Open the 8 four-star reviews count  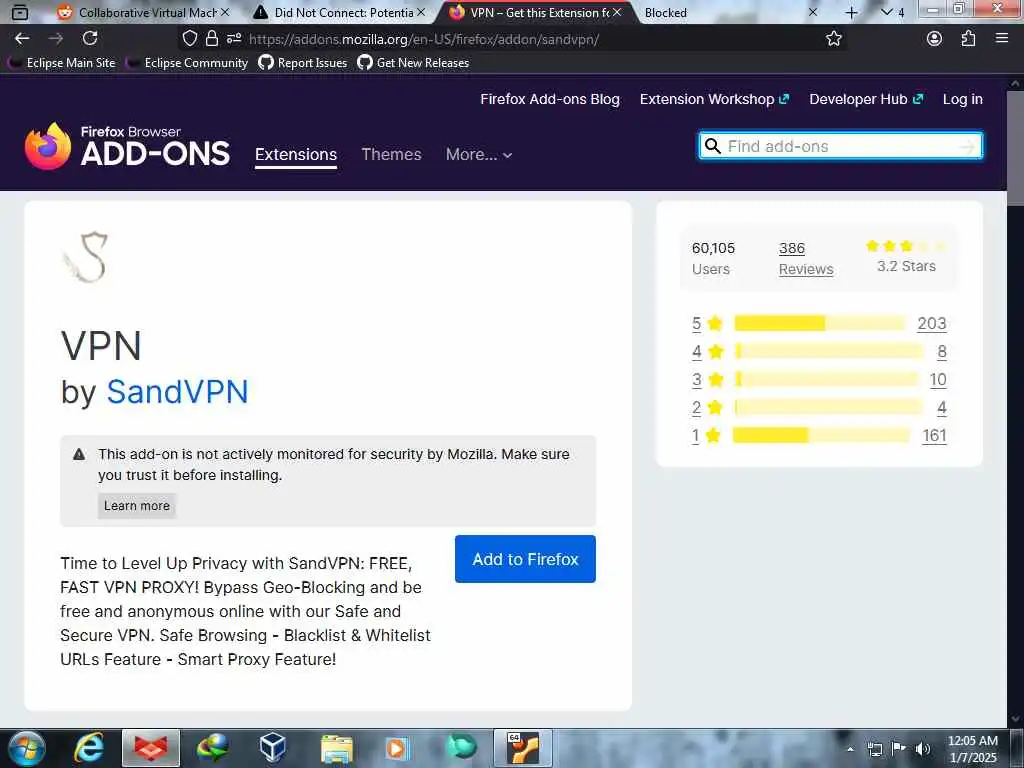click(x=942, y=351)
